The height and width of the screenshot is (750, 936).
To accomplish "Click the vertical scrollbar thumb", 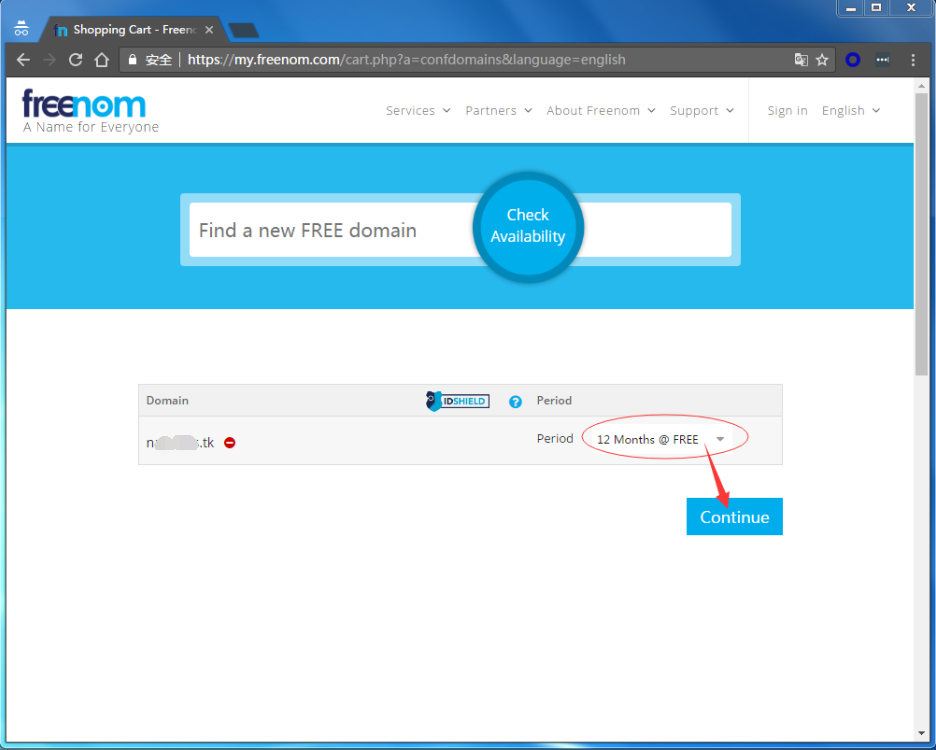I will click(921, 233).
